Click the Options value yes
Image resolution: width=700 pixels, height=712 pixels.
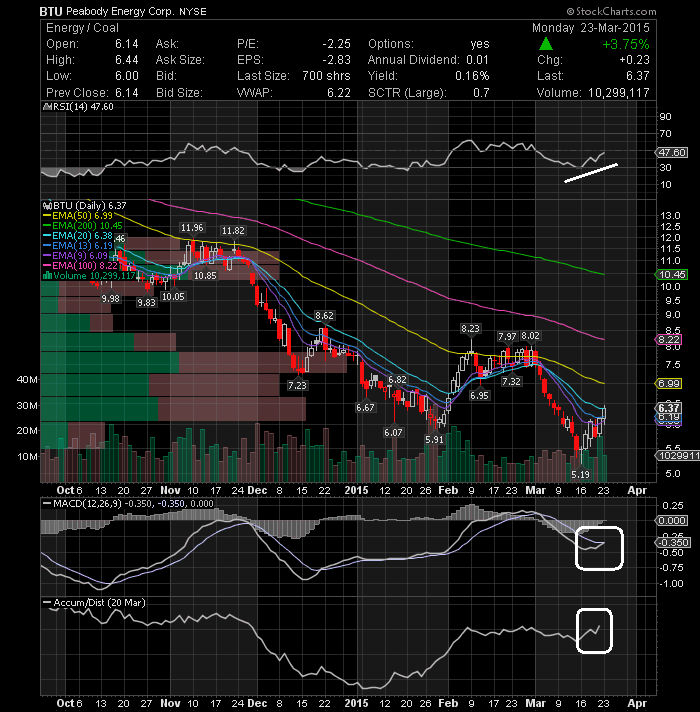pyautogui.click(x=480, y=44)
